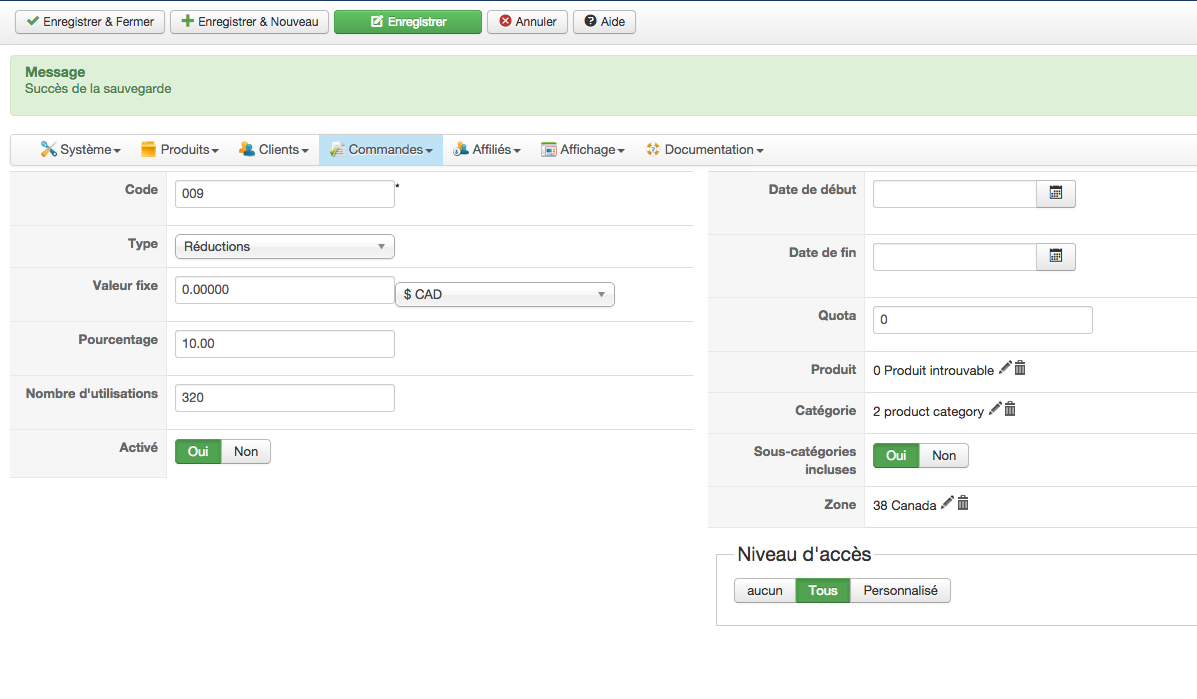Open the Affichage menu
1197x699 pixels.
coord(583,150)
